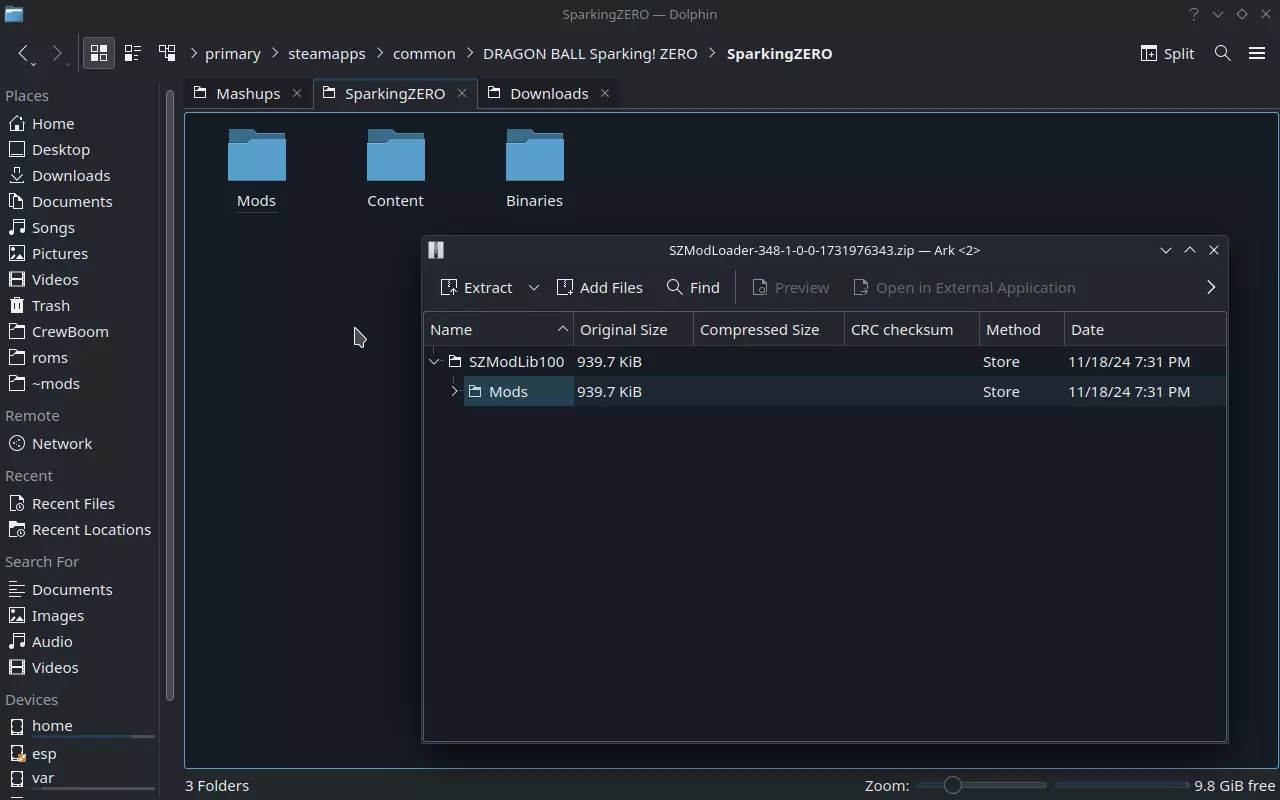Go forward in Dolphin navigation history

(x=58, y=53)
